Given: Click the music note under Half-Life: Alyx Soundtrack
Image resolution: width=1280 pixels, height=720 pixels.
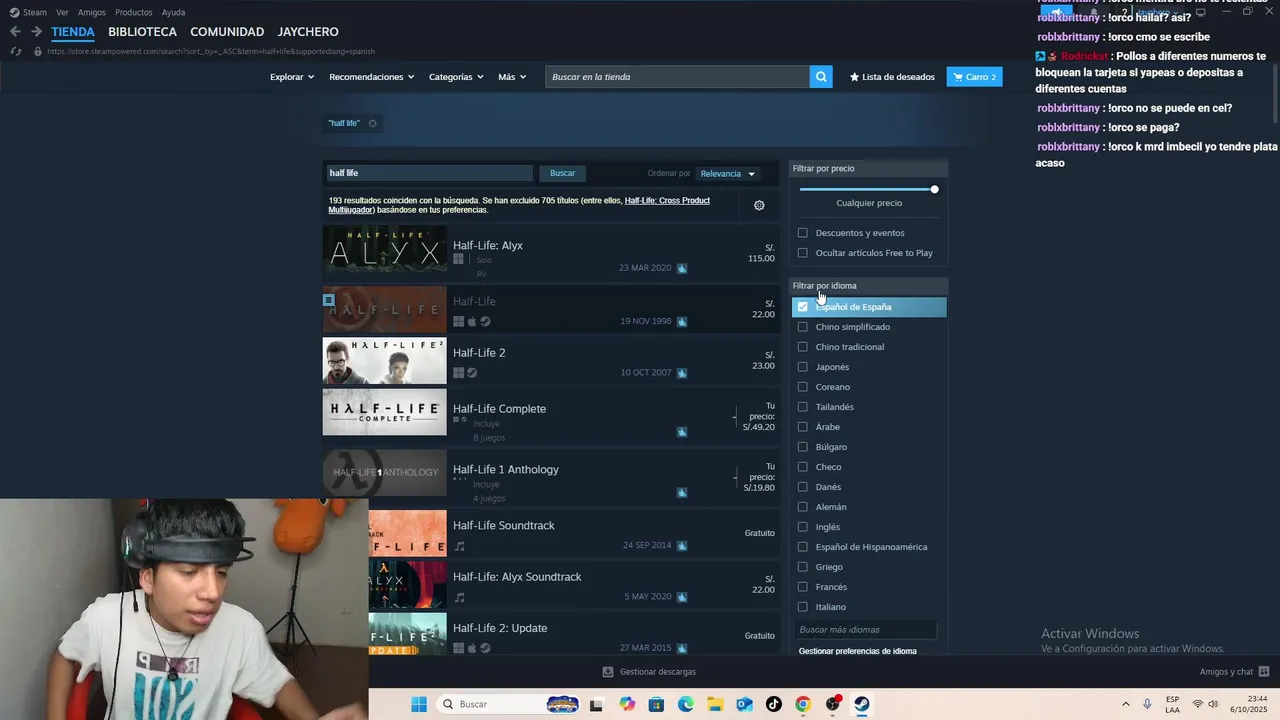Looking at the screenshot, I should pyautogui.click(x=459, y=597).
